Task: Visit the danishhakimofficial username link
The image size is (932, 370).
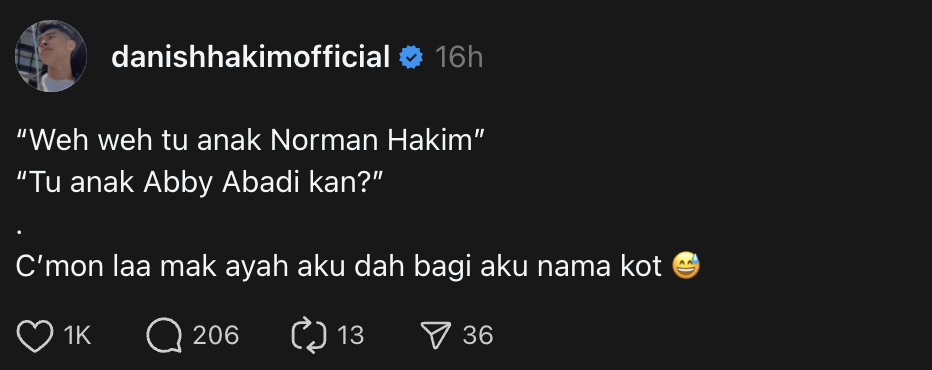Action: (x=250, y=57)
